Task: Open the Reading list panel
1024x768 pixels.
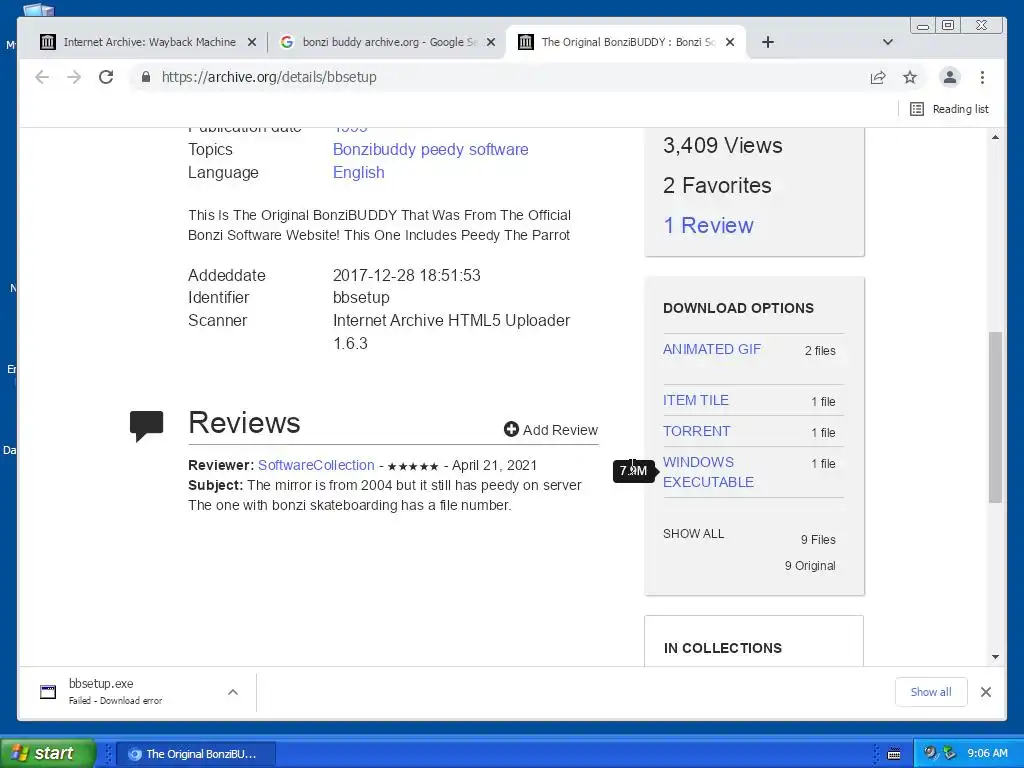Action: point(950,109)
